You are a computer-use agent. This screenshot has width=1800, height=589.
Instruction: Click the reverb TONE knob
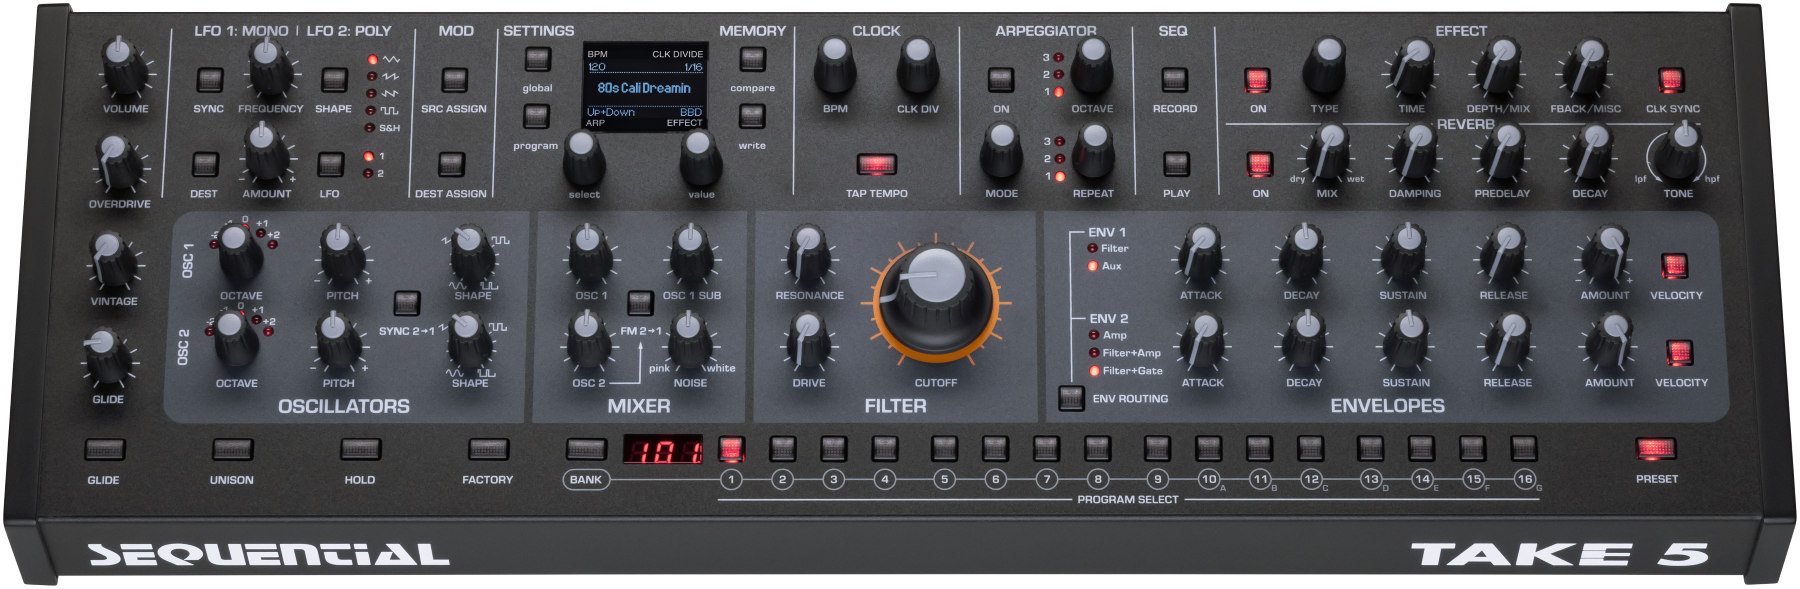[x=1681, y=152]
